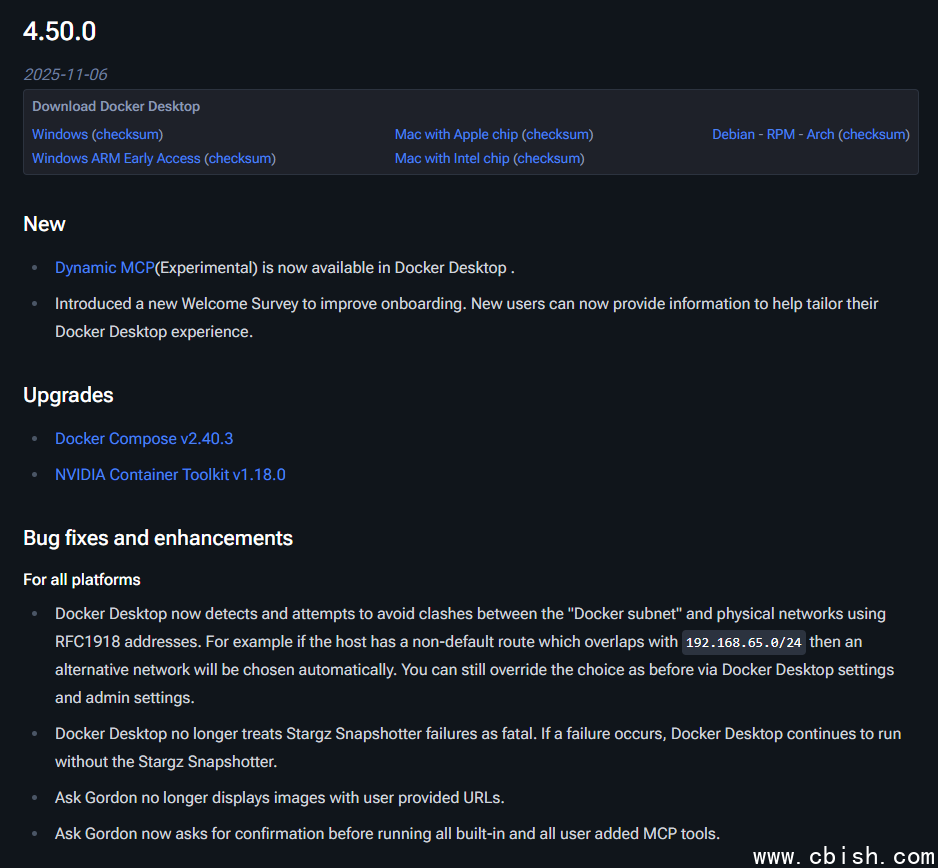The width and height of the screenshot is (938, 868).
Task: Click the Debian download link
Action: 733,134
